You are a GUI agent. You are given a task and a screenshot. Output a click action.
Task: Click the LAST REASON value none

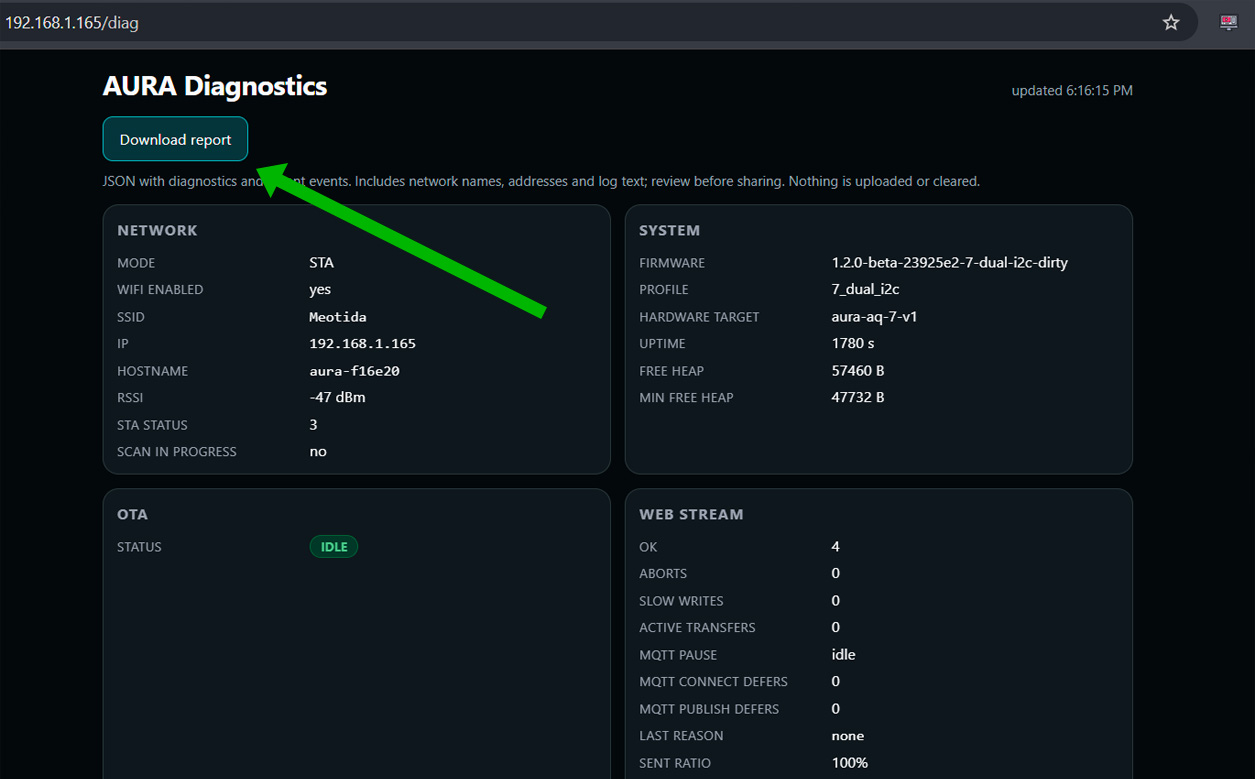click(x=848, y=736)
